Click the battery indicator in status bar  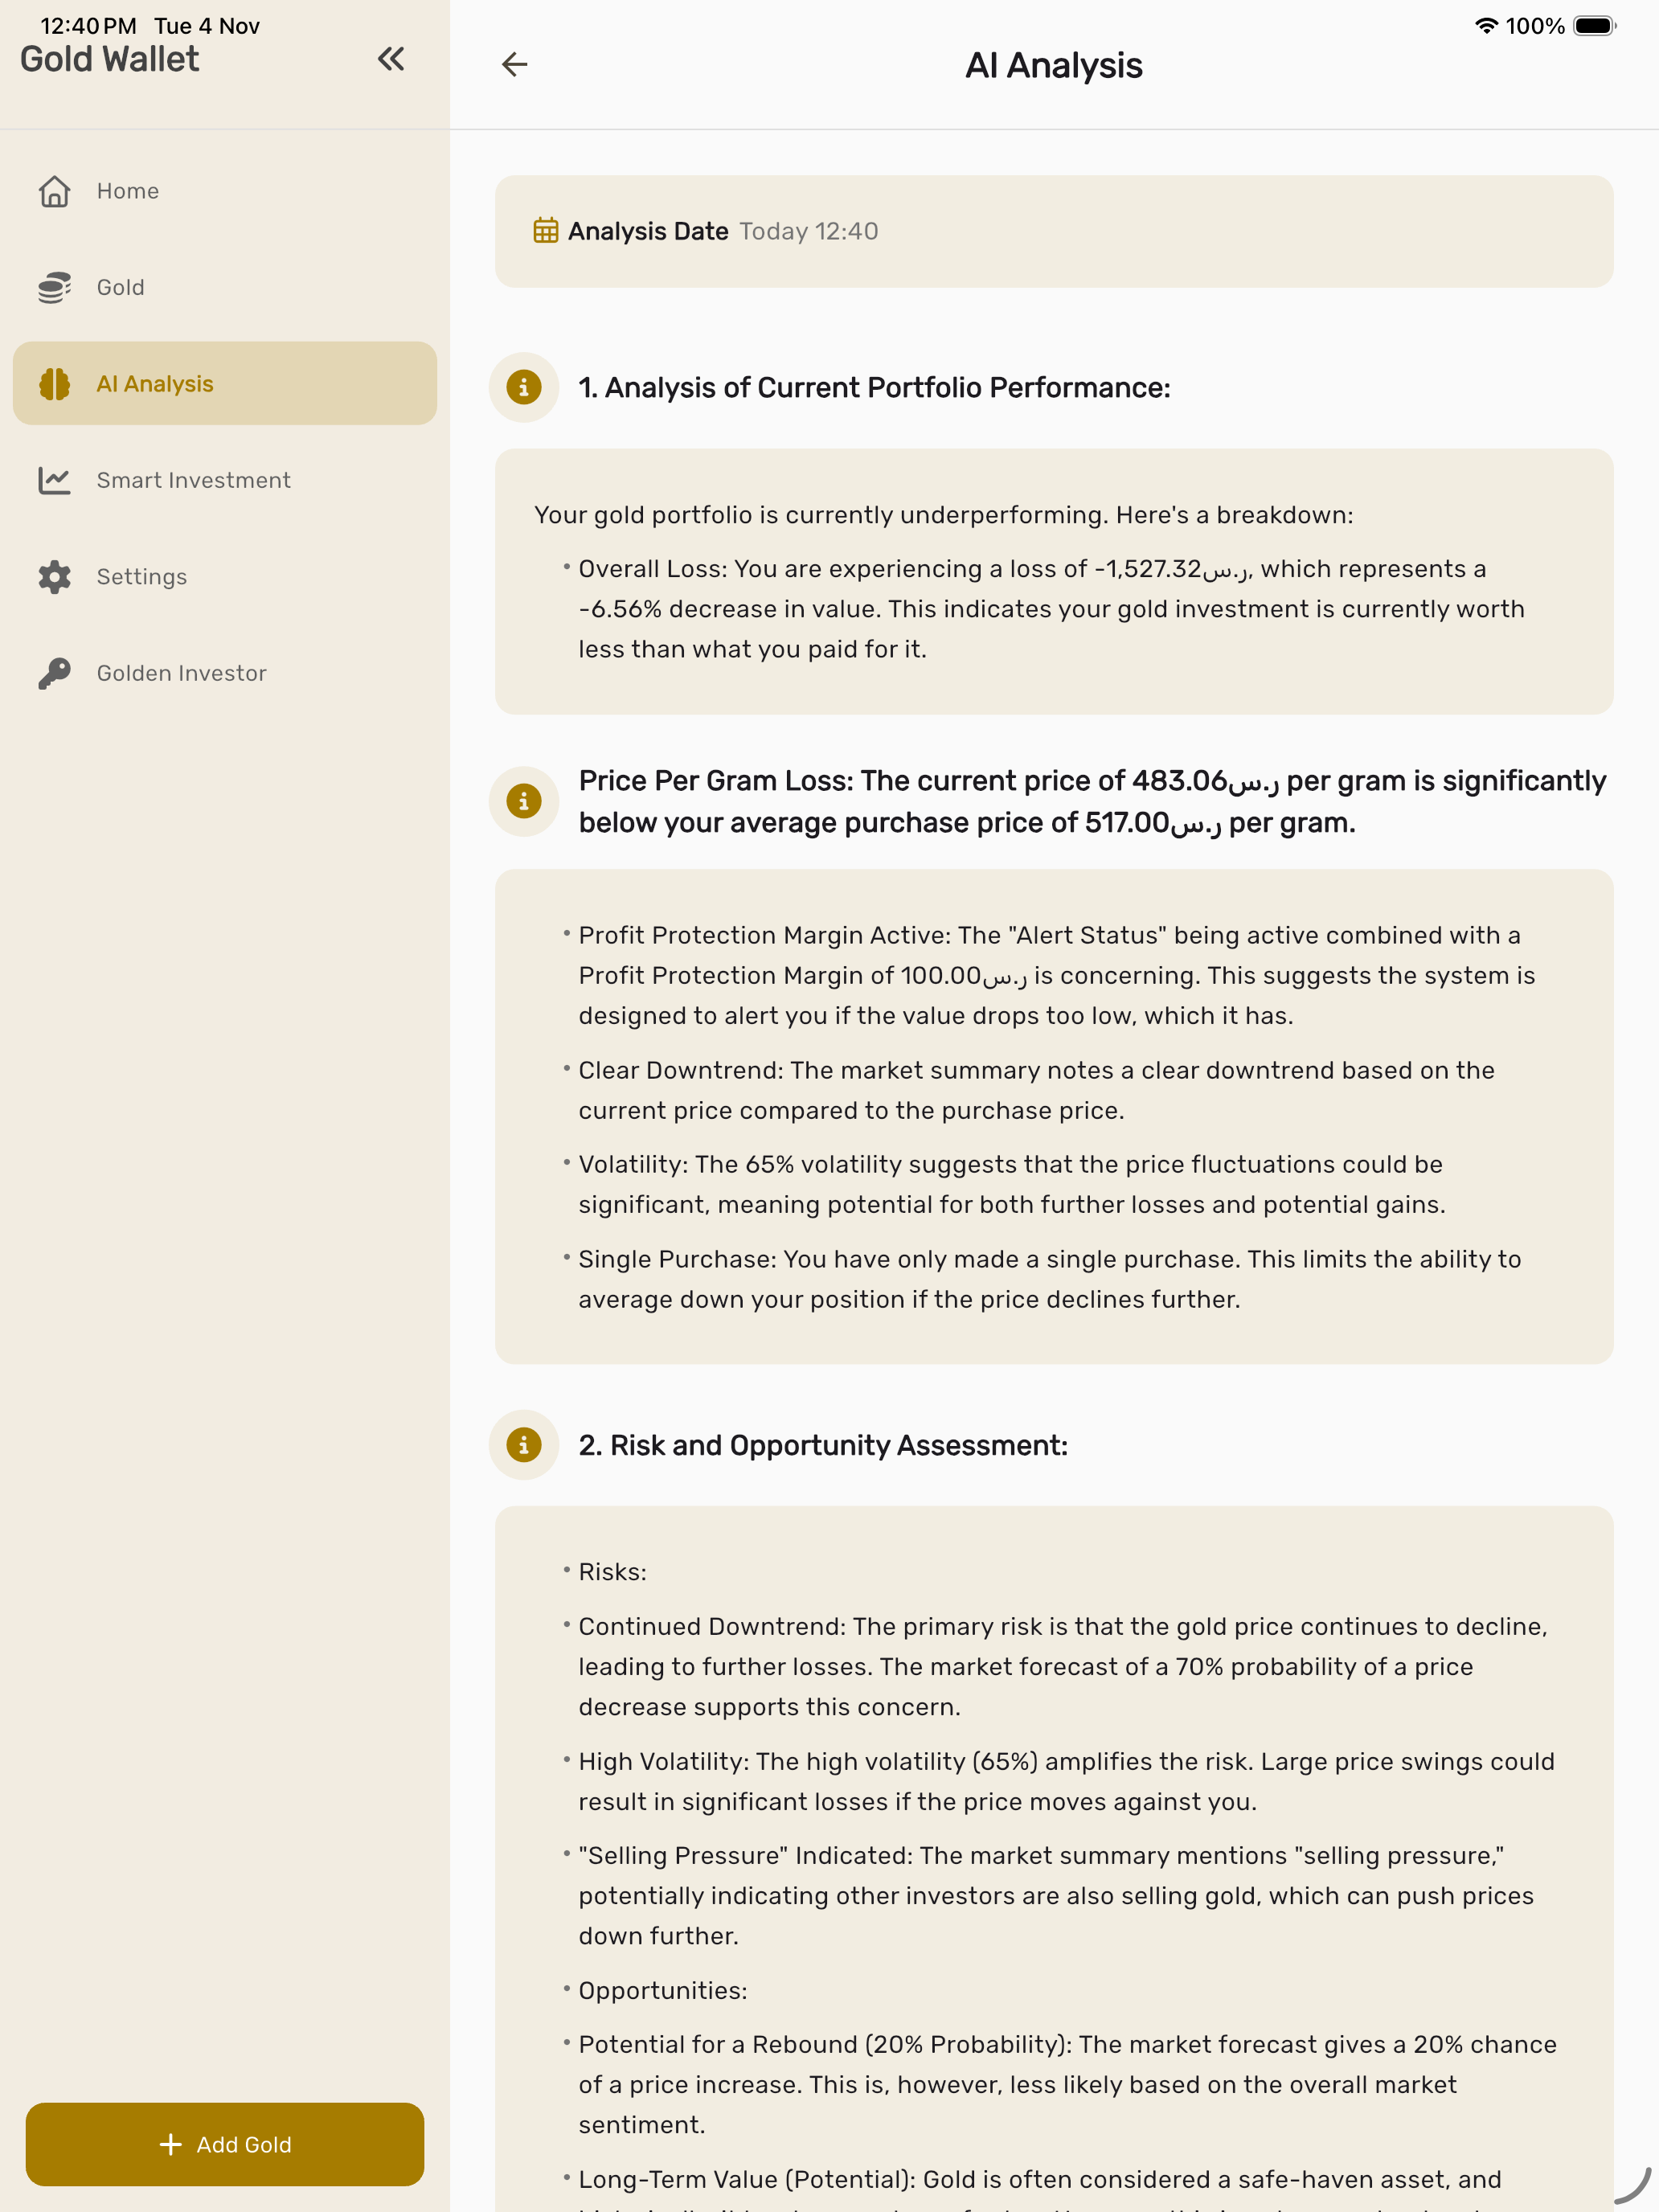[x=1594, y=26]
